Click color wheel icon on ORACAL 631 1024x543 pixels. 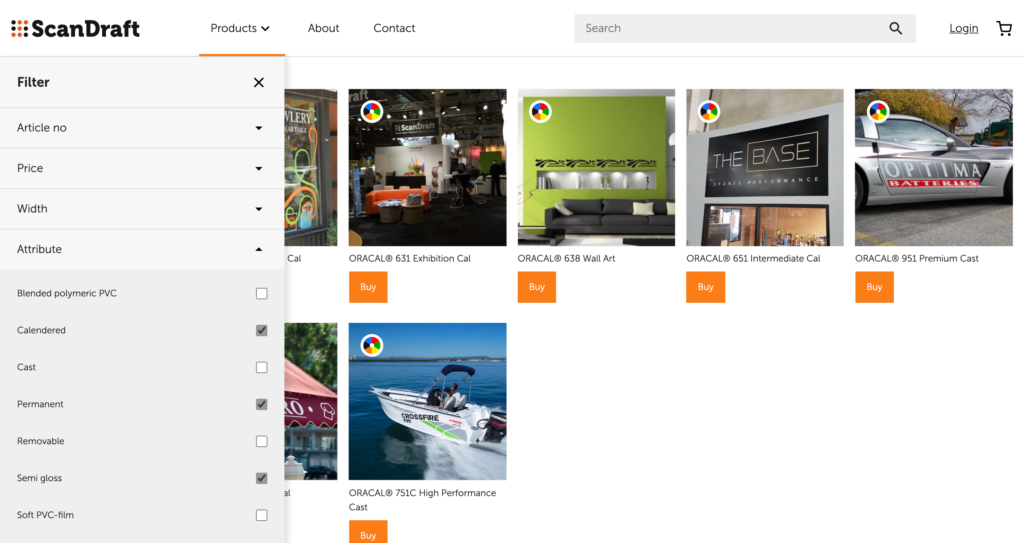point(372,112)
